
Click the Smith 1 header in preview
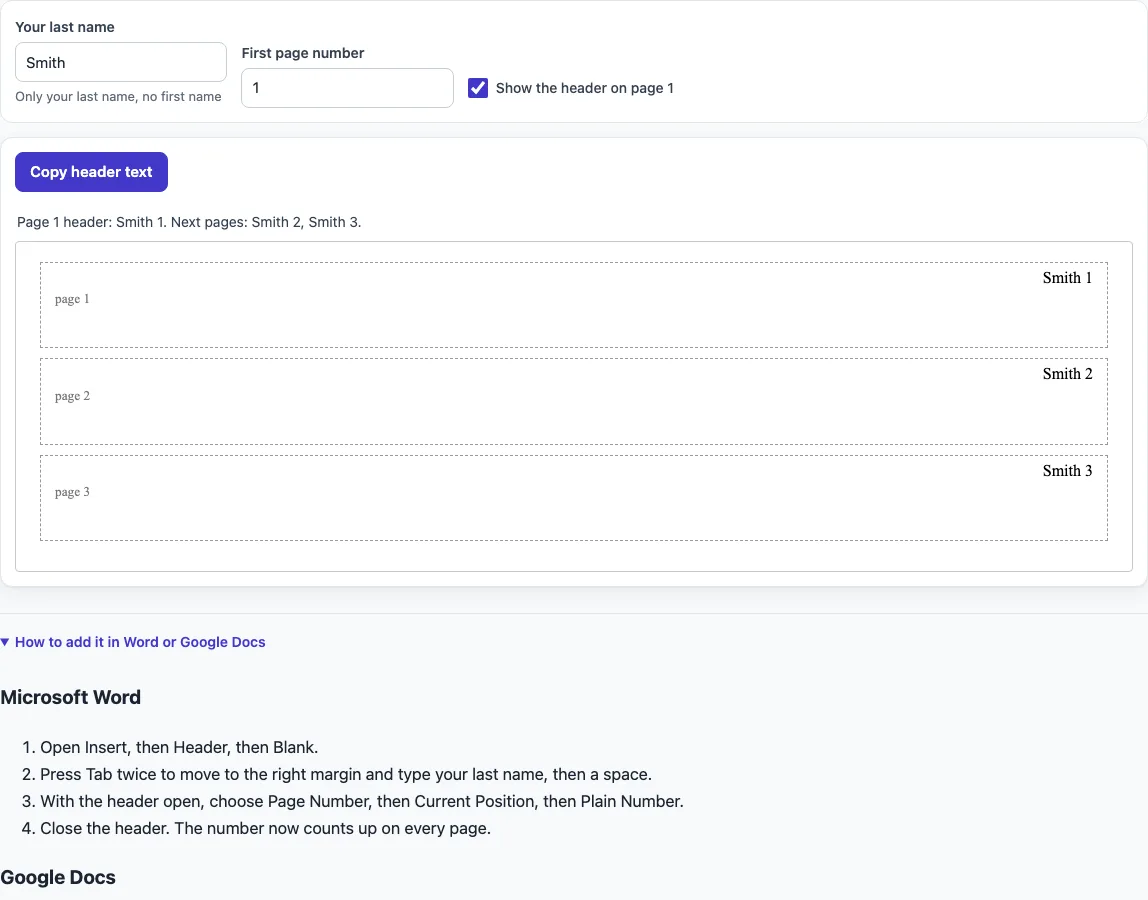tap(1067, 278)
